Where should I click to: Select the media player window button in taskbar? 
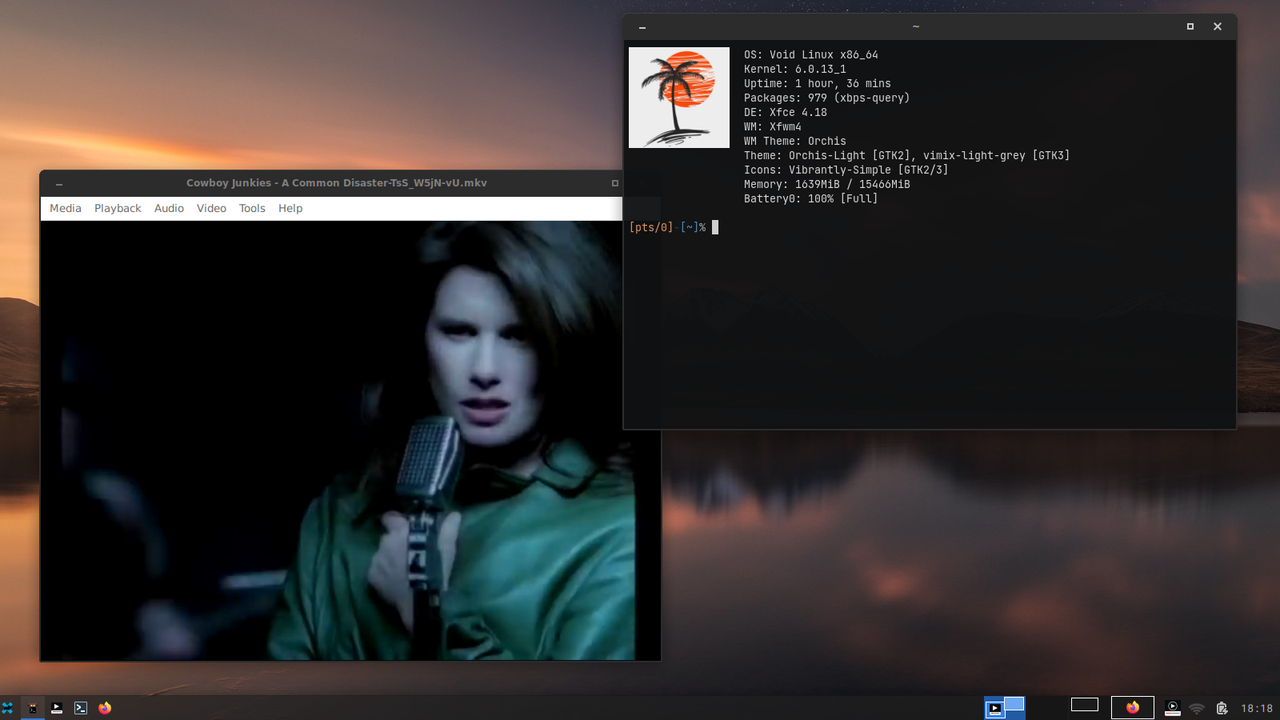pyautogui.click(x=57, y=708)
